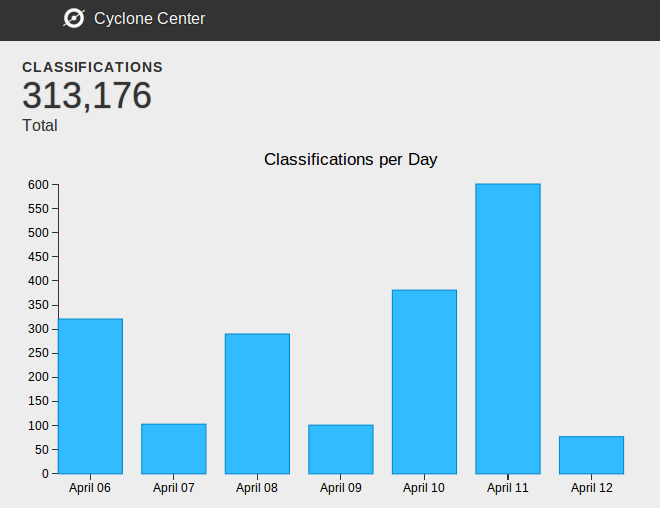This screenshot has width=660, height=508.
Task: Click the April 12 axis label
Action: (x=591, y=488)
